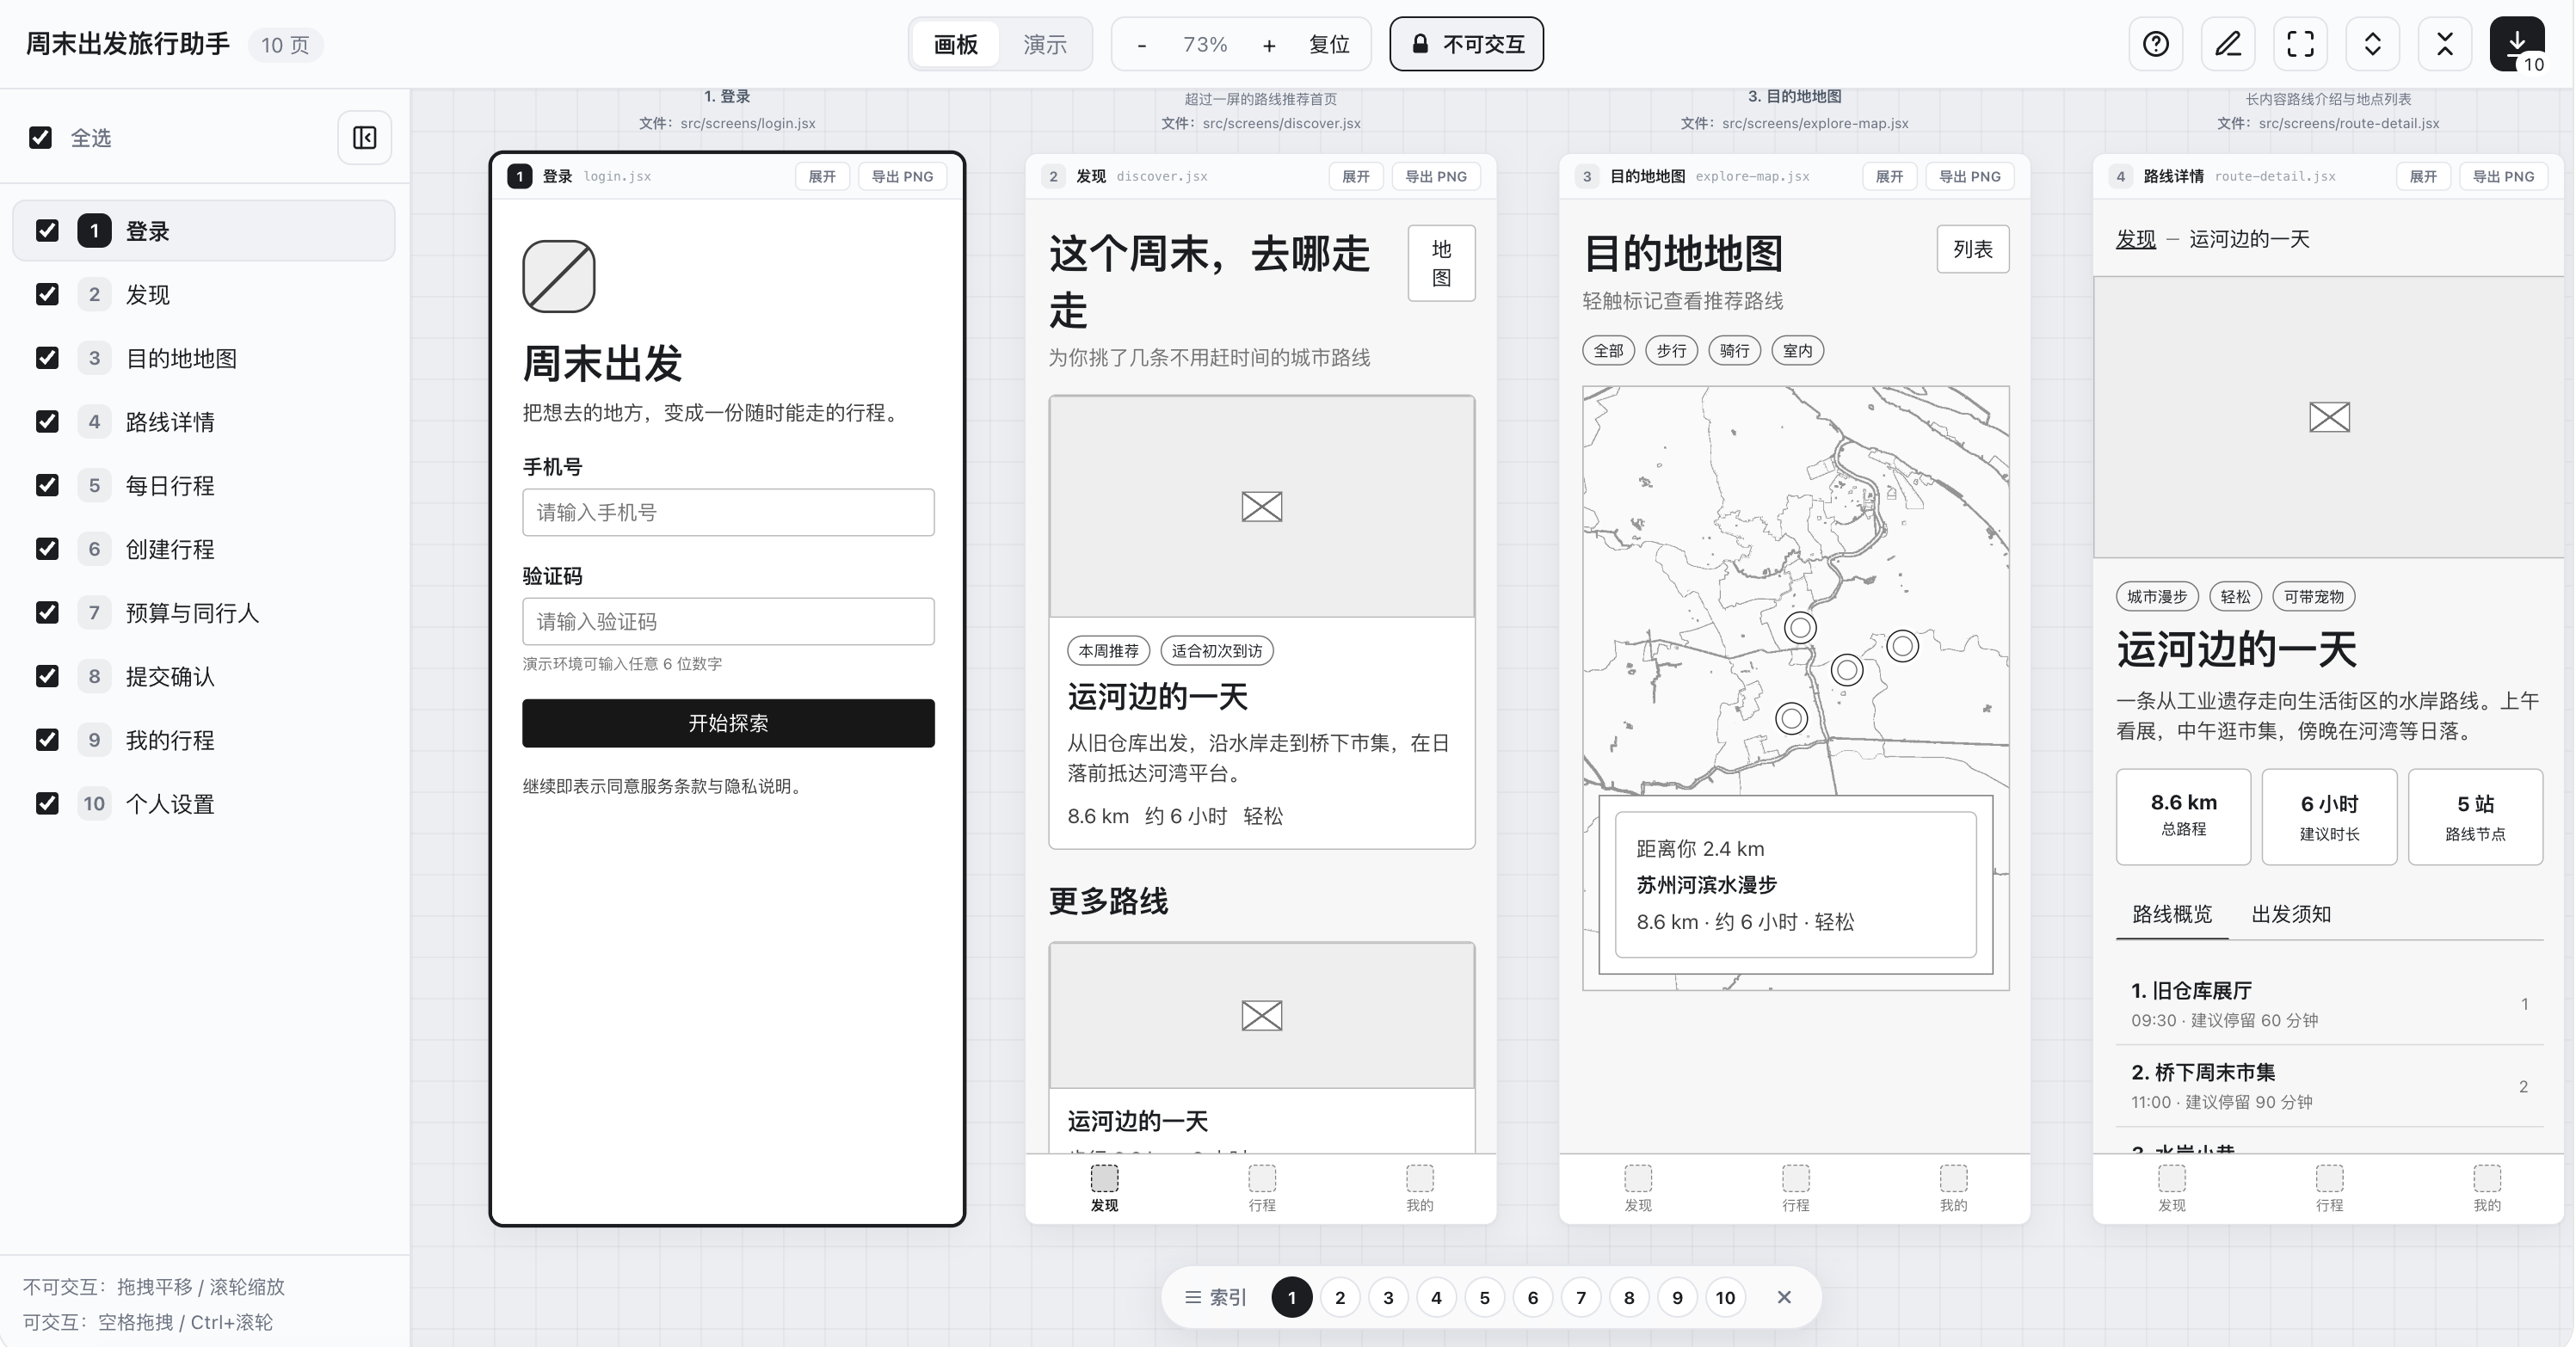Uncheck the 路线详情 page checkbox

click(47, 422)
